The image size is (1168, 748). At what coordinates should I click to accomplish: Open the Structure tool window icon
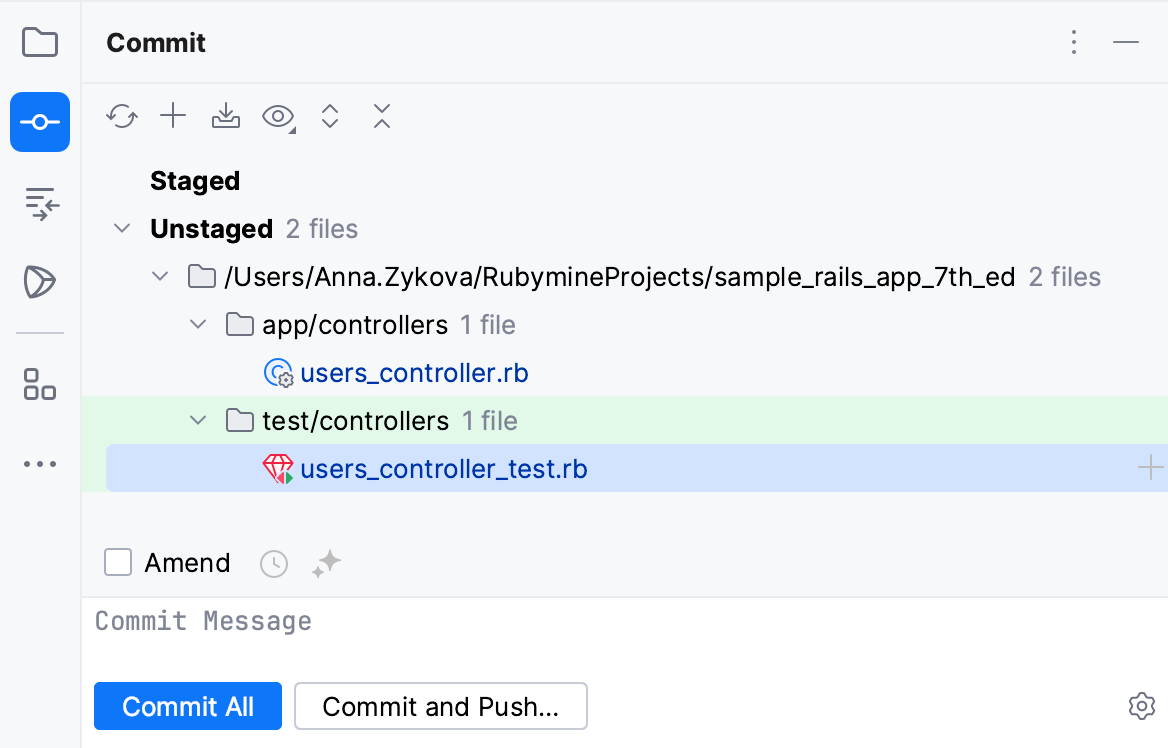[x=40, y=384]
